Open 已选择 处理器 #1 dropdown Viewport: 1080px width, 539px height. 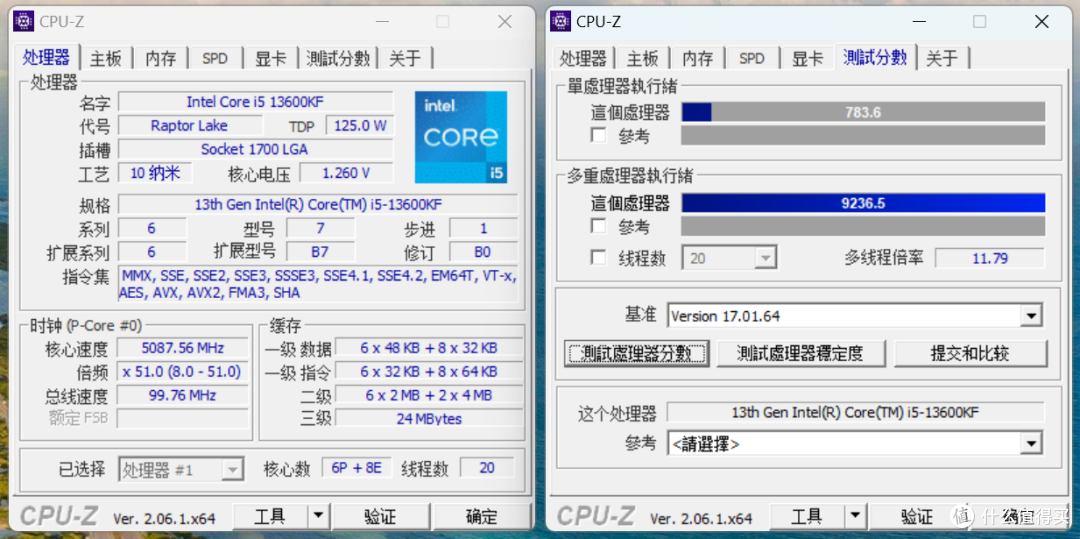181,470
